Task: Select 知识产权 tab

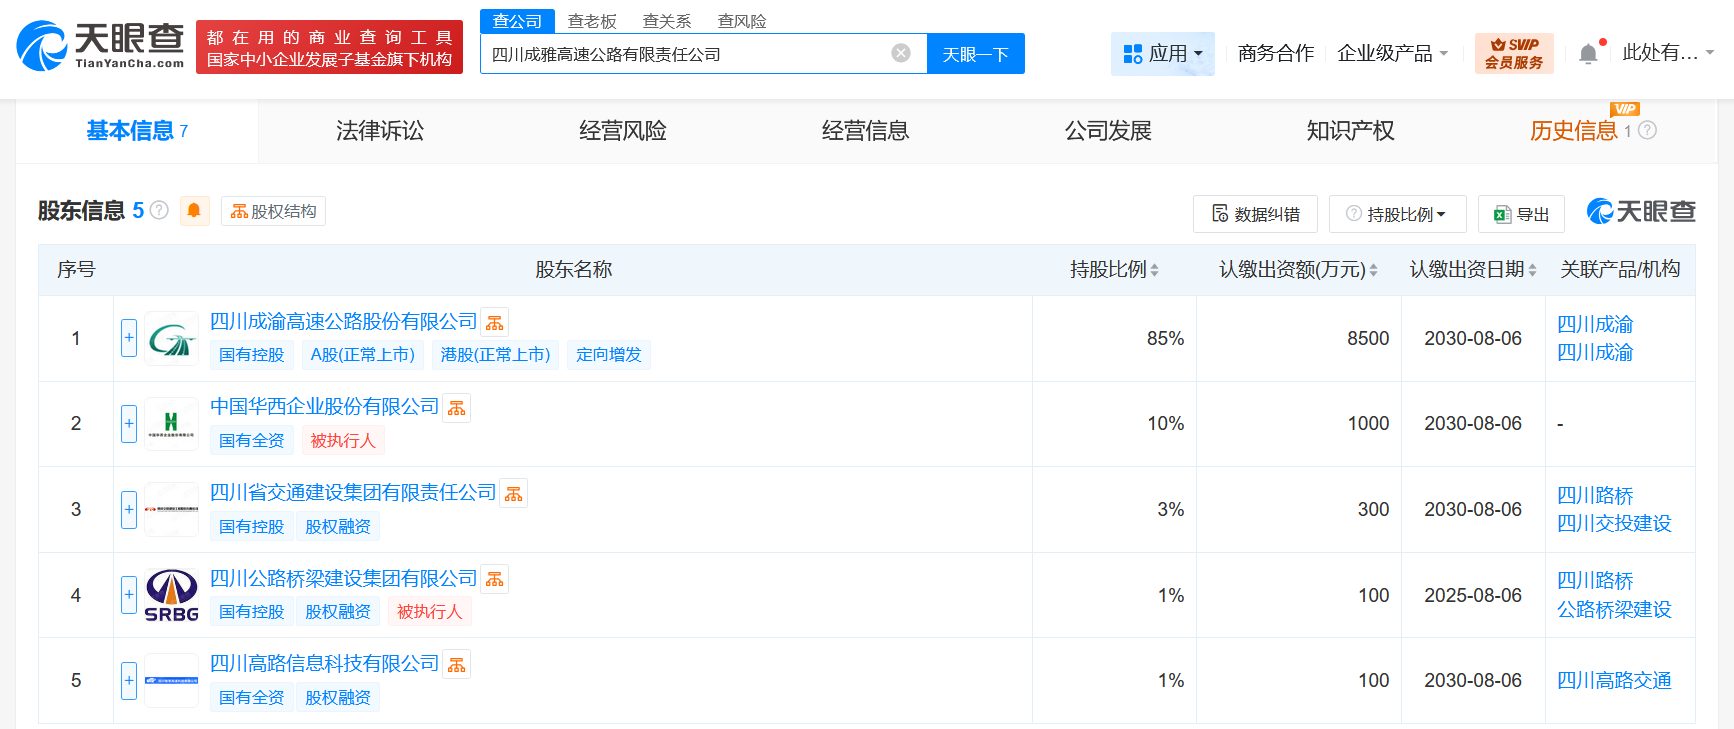Action: click(1351, 131)
